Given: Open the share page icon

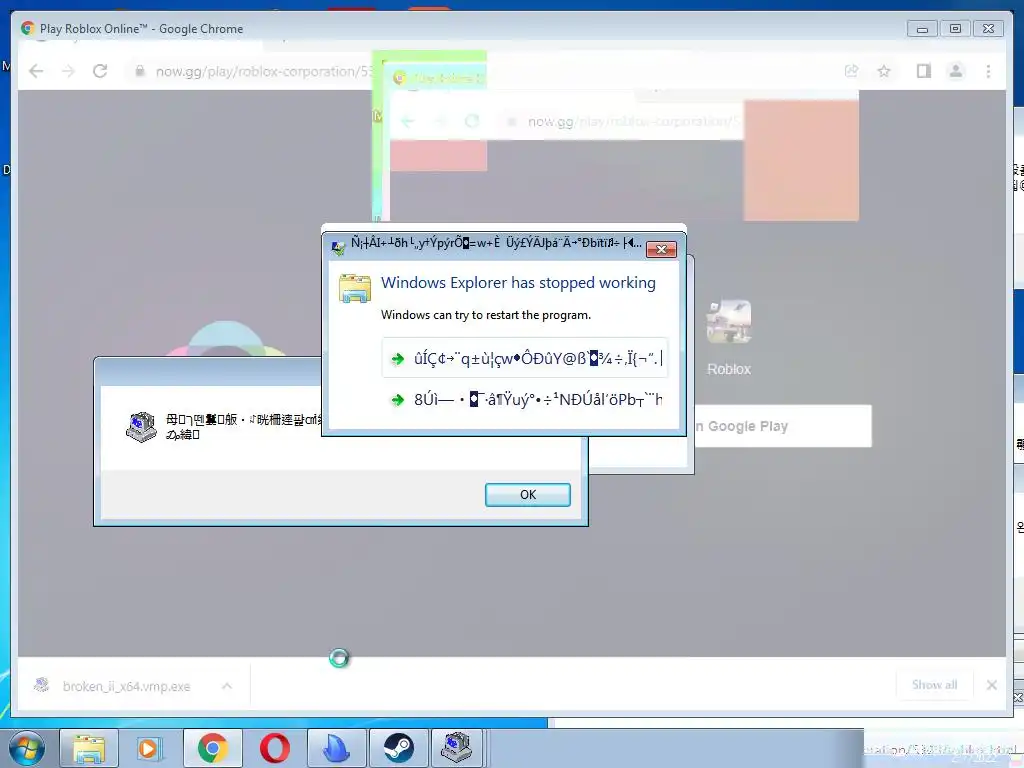Looking at the screenshot, I should (851, 71).
